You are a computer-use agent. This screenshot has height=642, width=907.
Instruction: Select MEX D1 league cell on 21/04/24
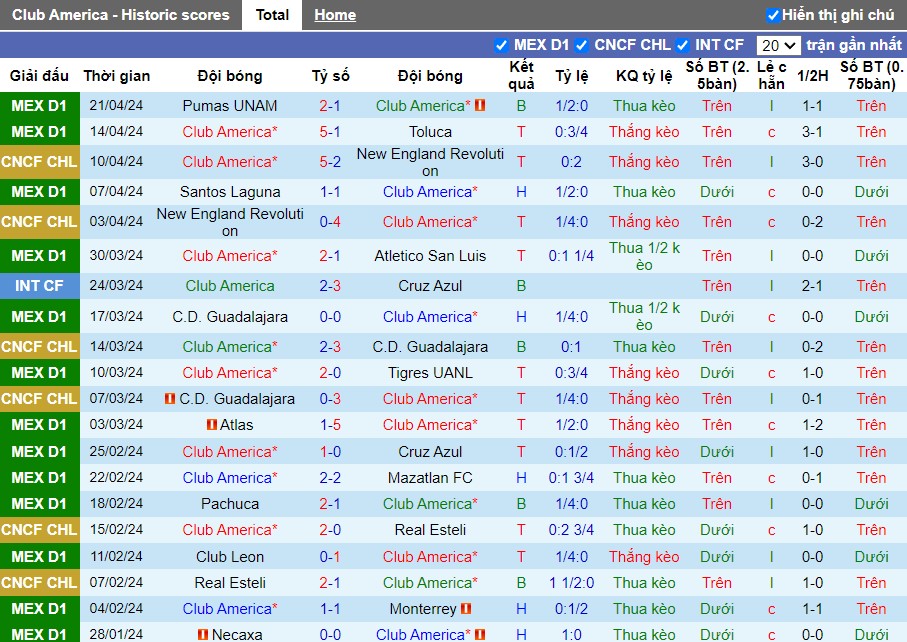pyautogui.click(x=39, y=106)
